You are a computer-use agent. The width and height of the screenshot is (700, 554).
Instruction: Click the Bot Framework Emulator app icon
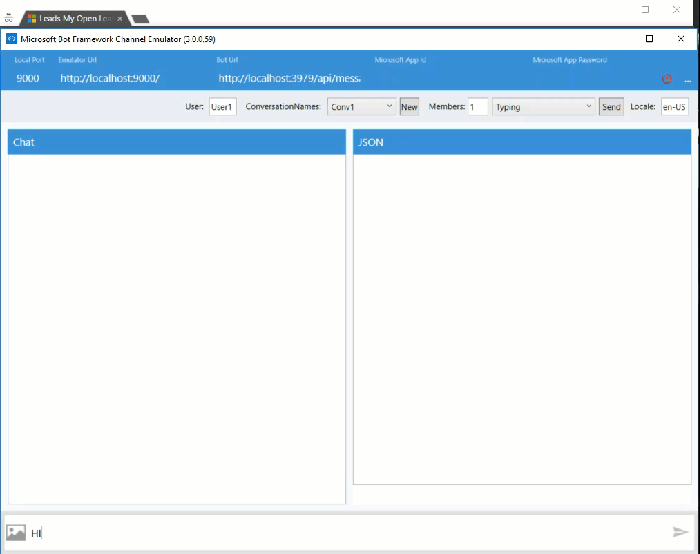12,39
